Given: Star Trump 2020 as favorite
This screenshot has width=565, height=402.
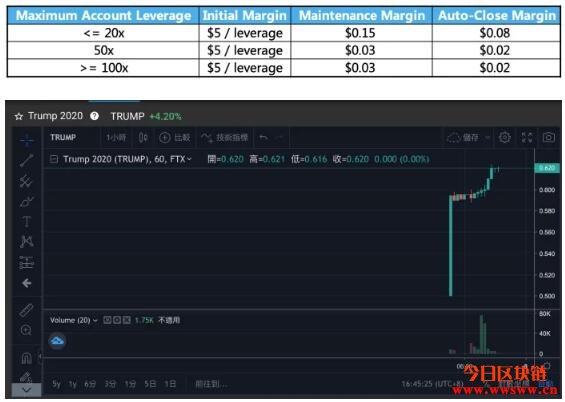Looking at the screenshot, I should pyautogui.click(x=19, y=116).
